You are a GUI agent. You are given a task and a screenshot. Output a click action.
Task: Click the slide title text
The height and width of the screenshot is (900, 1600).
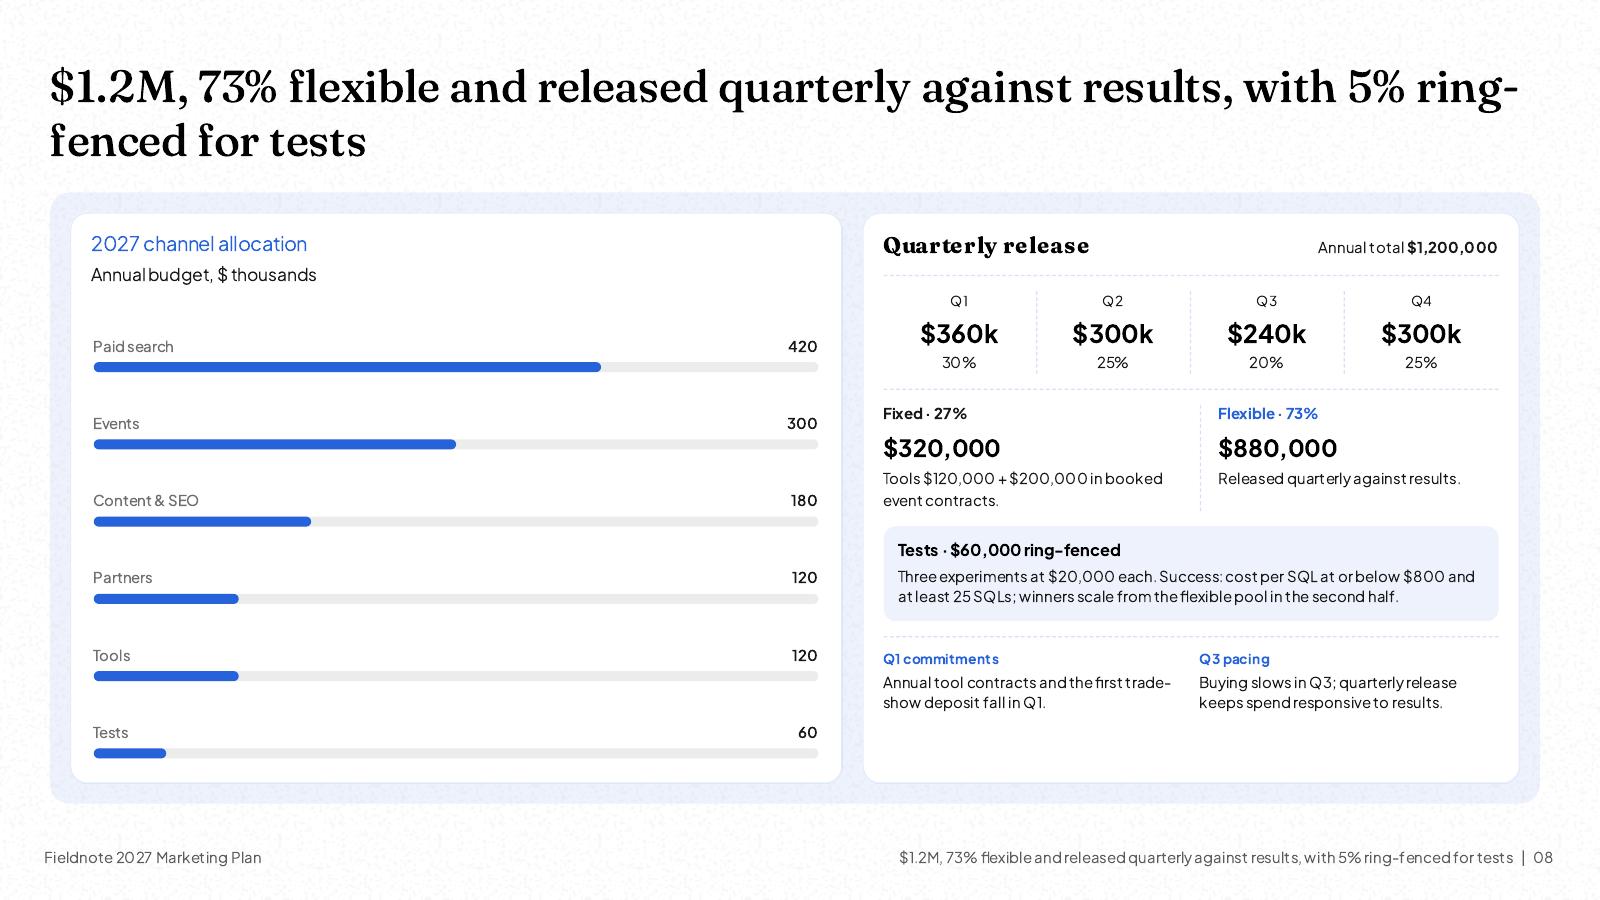pos(784,114)
